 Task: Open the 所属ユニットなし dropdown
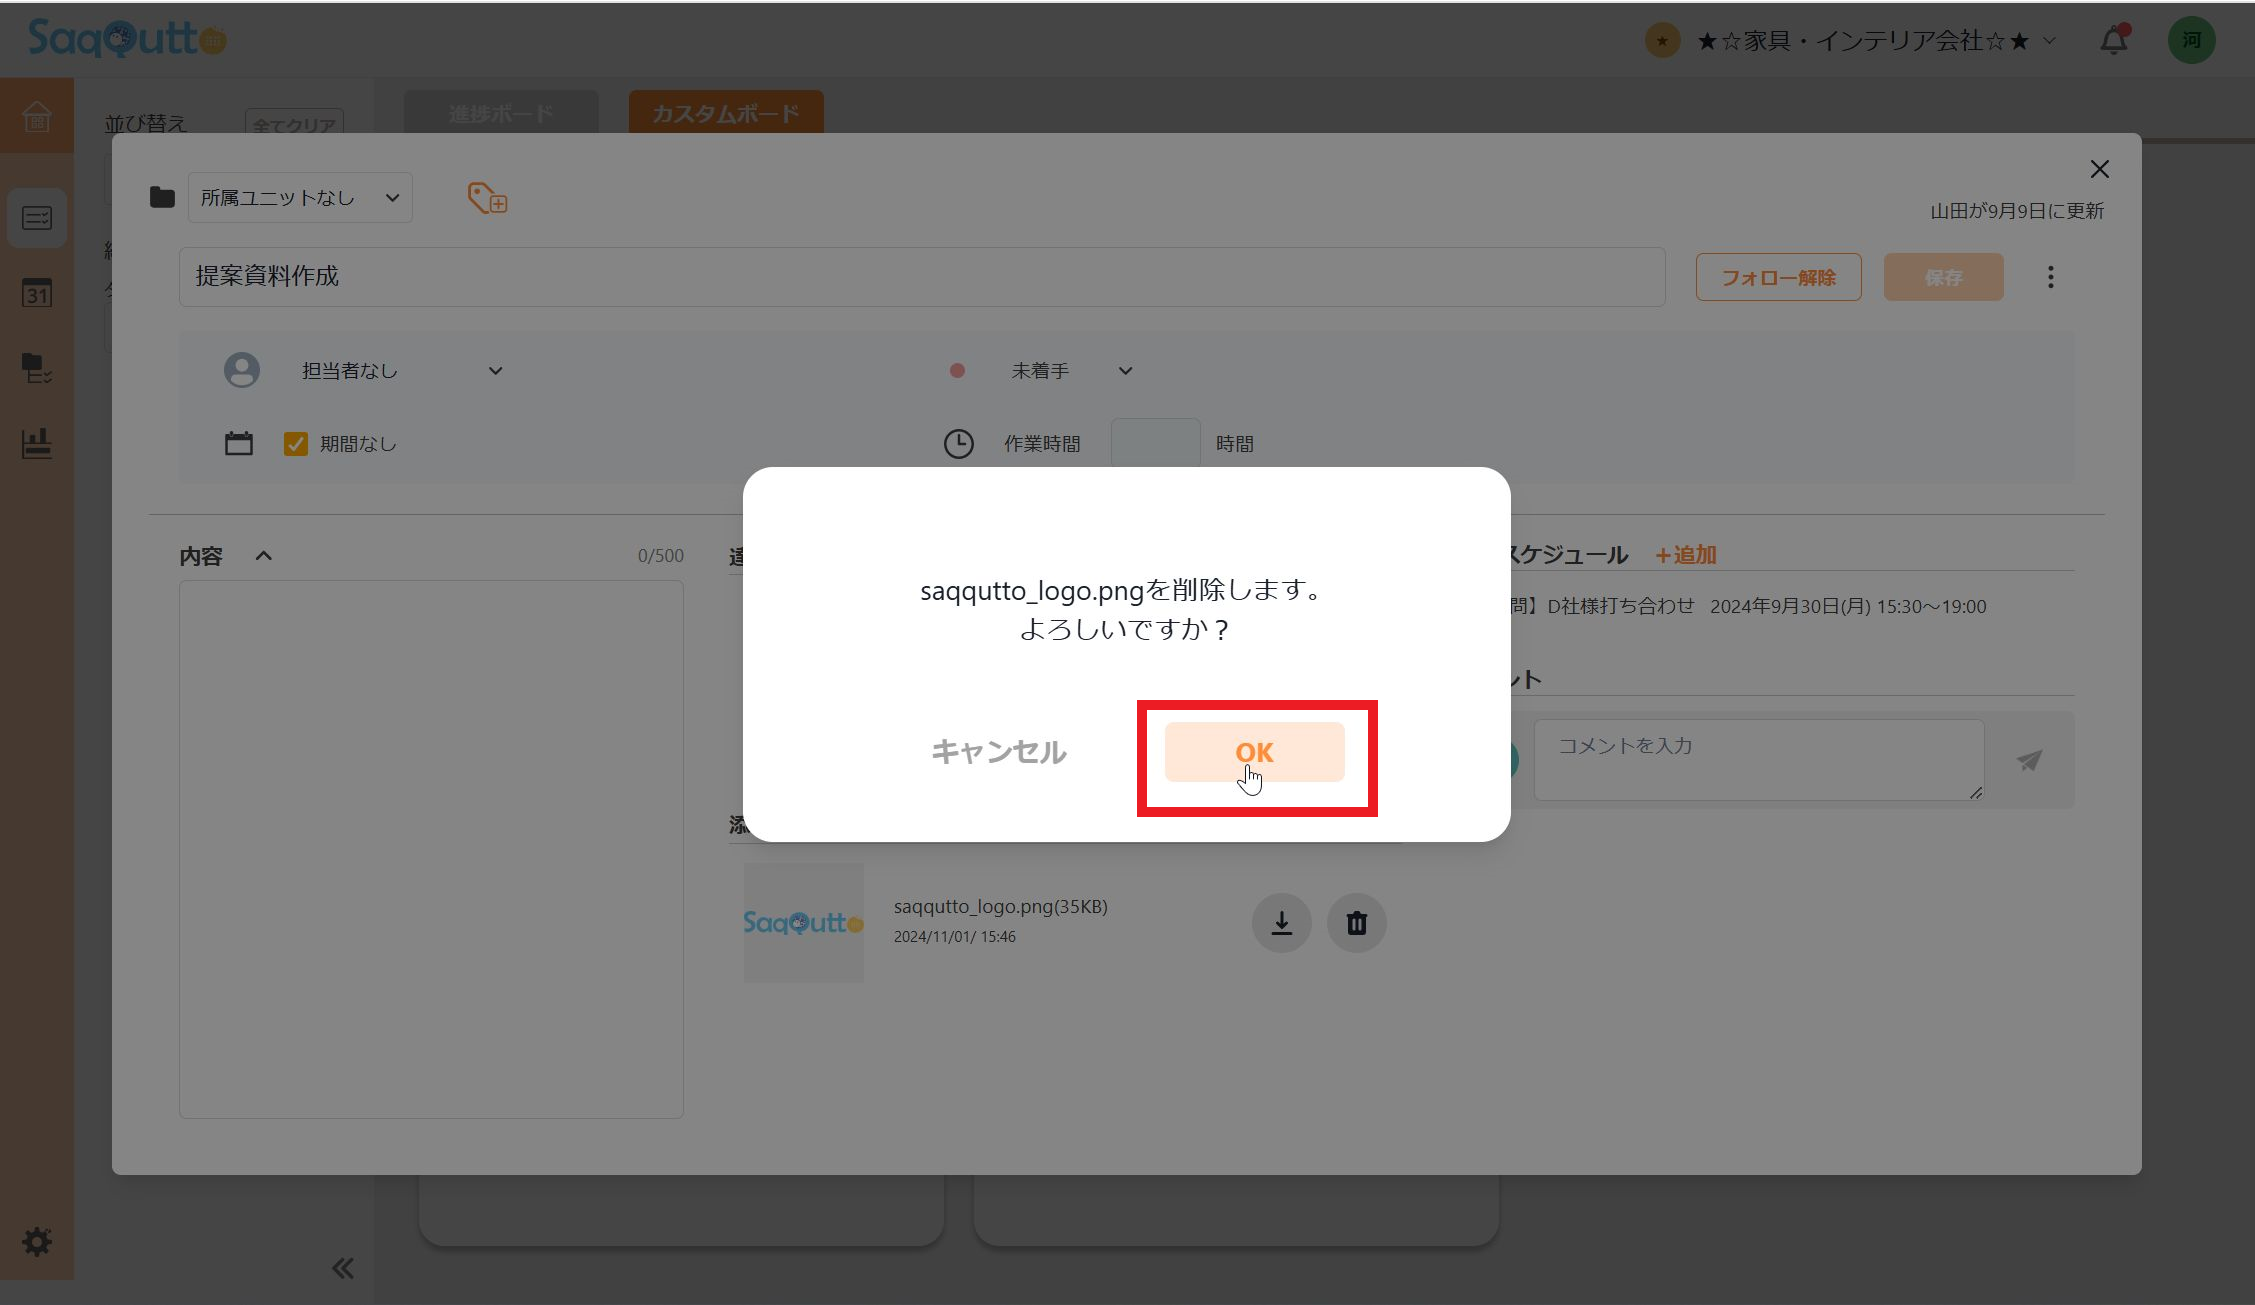(x=300, y=198)
